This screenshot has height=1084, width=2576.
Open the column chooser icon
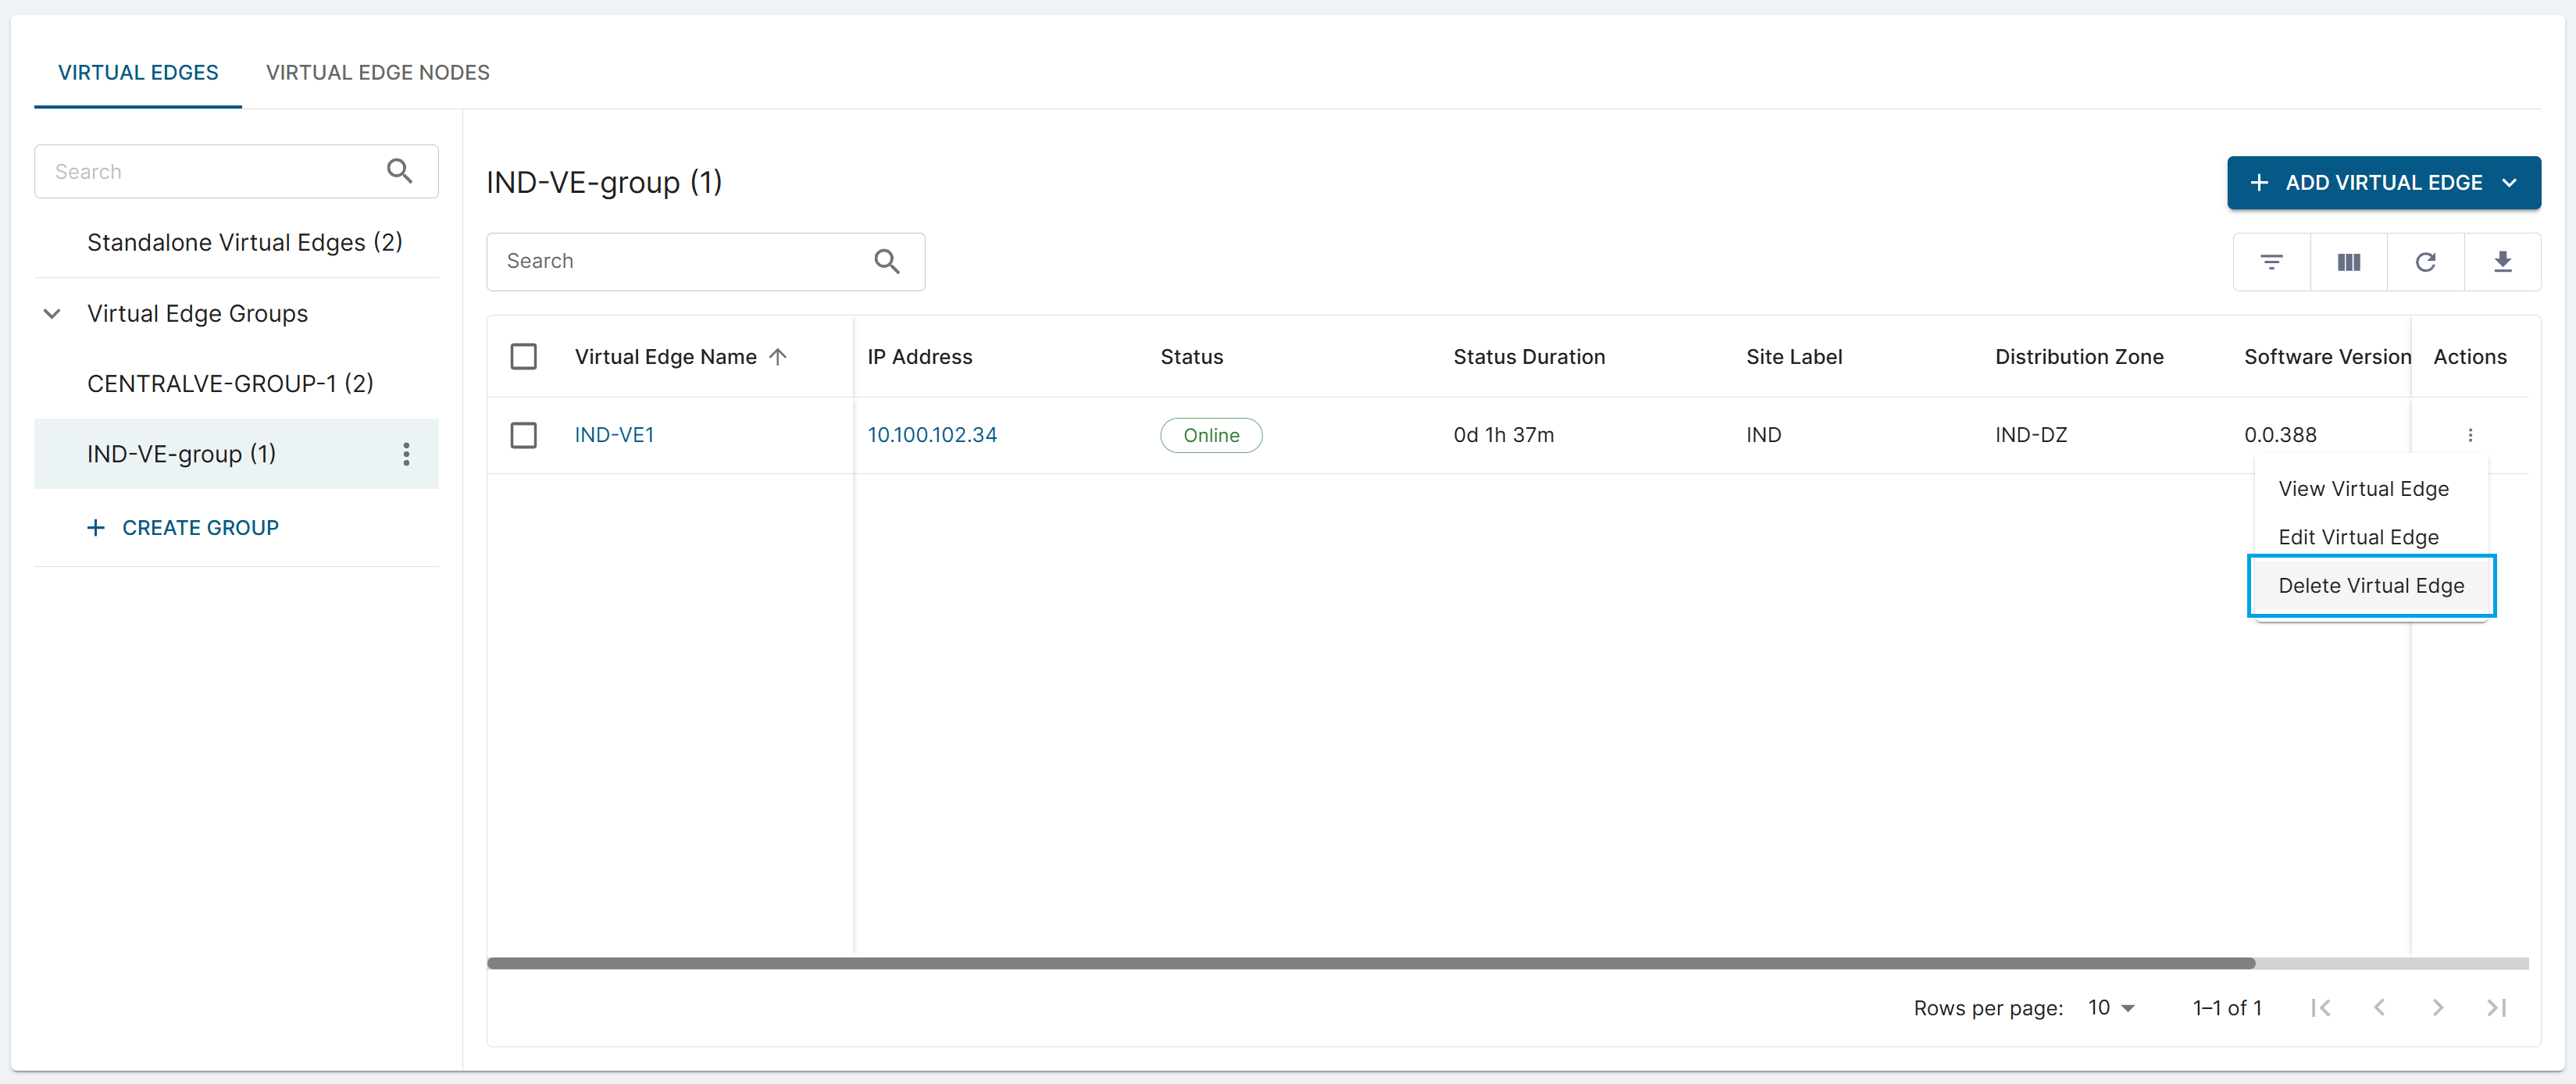[x=2348, y=262]
